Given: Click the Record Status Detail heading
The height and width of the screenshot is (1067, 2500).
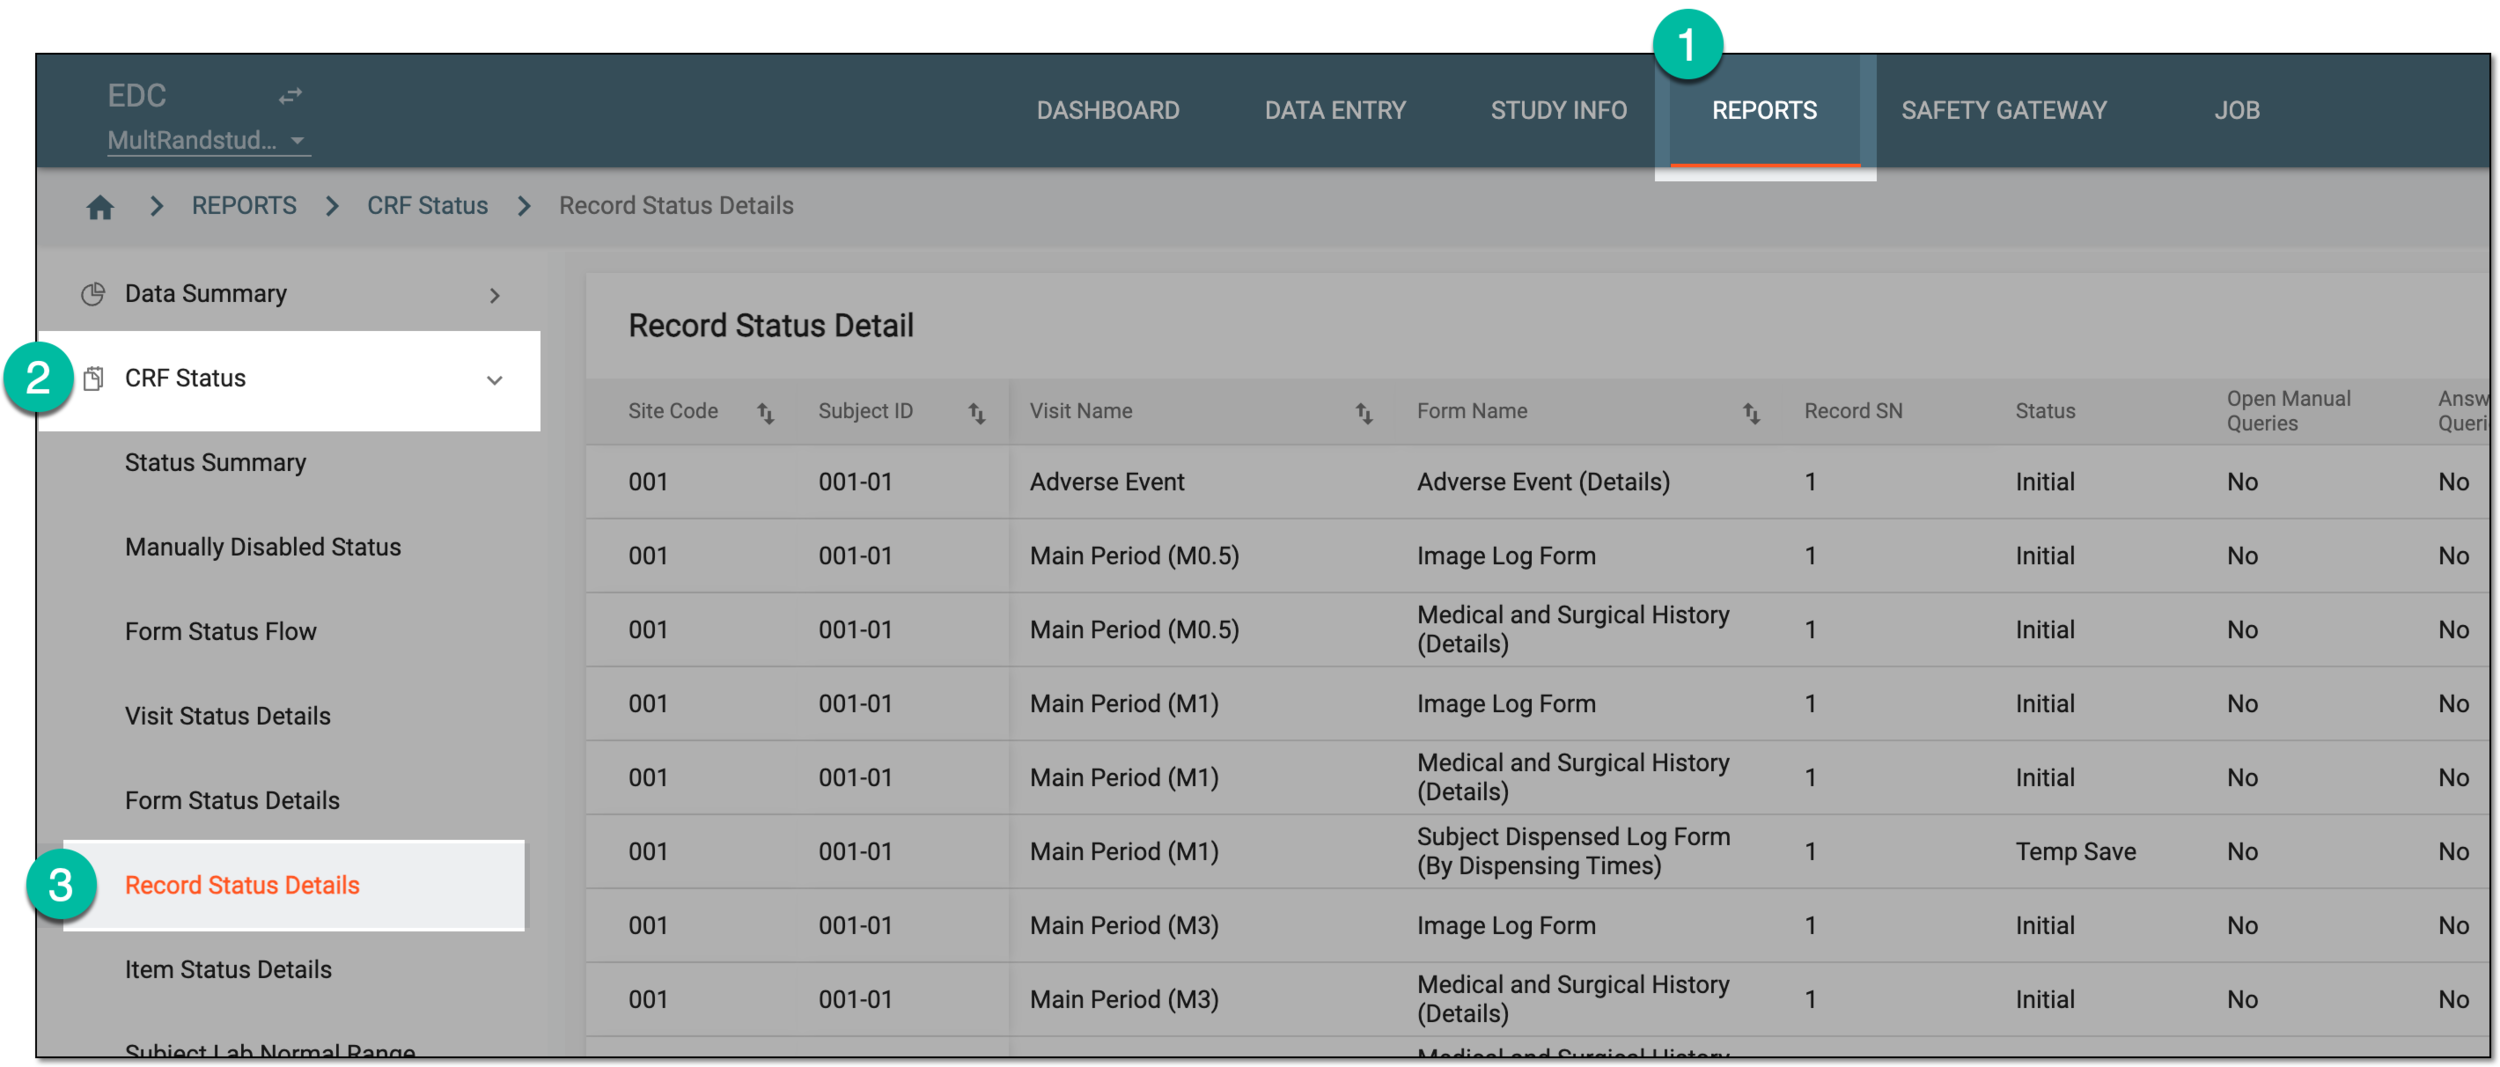Looking at the screenshot, I should [771, 326].
